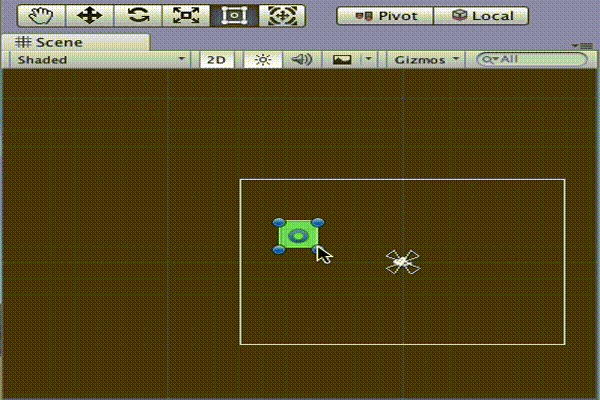The image size is (600, 400).
Task: Switch to the Scale tool
Action: tap(186, 15)
